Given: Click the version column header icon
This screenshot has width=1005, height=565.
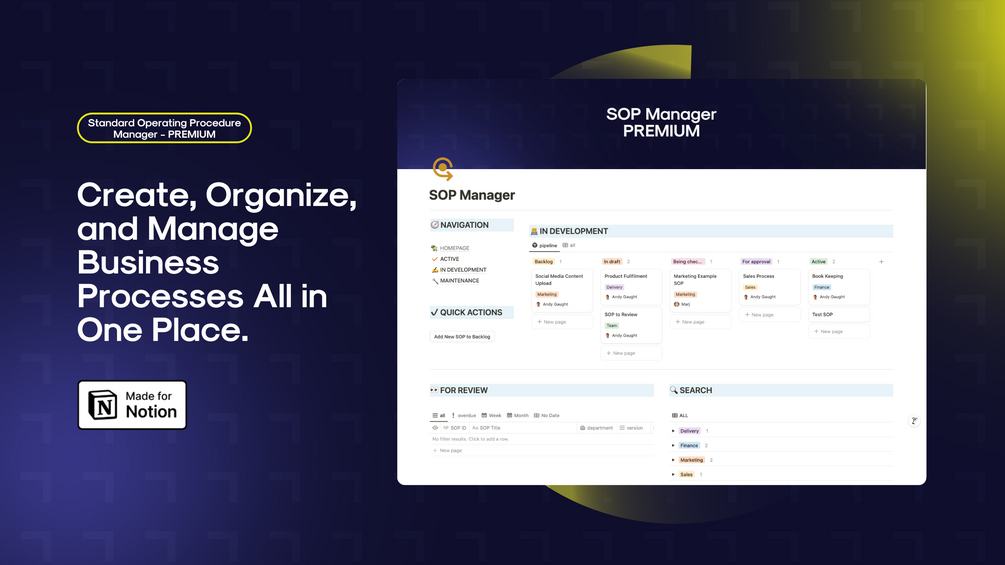Looking at the screenshot, I should pyautogui.click(x=622, y=428).
